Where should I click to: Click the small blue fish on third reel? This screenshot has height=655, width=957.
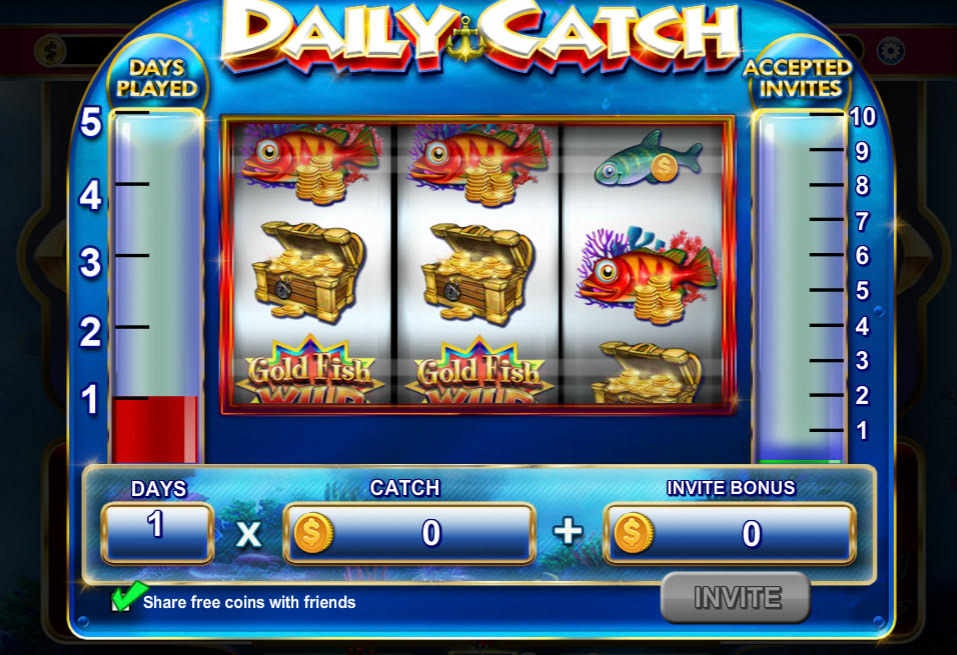pyautogui.click(x=648, y=159)
